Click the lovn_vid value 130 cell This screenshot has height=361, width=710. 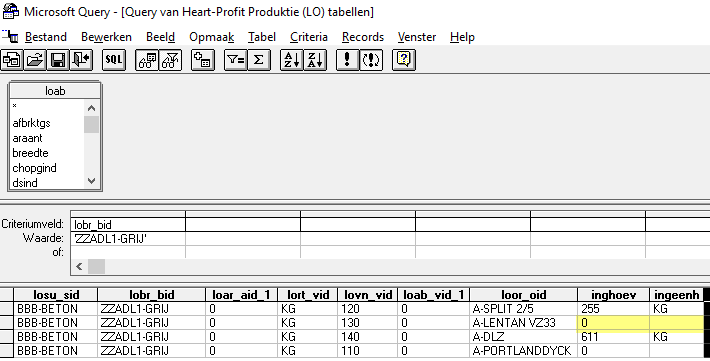pyautogui.click(x=367, y=323)
